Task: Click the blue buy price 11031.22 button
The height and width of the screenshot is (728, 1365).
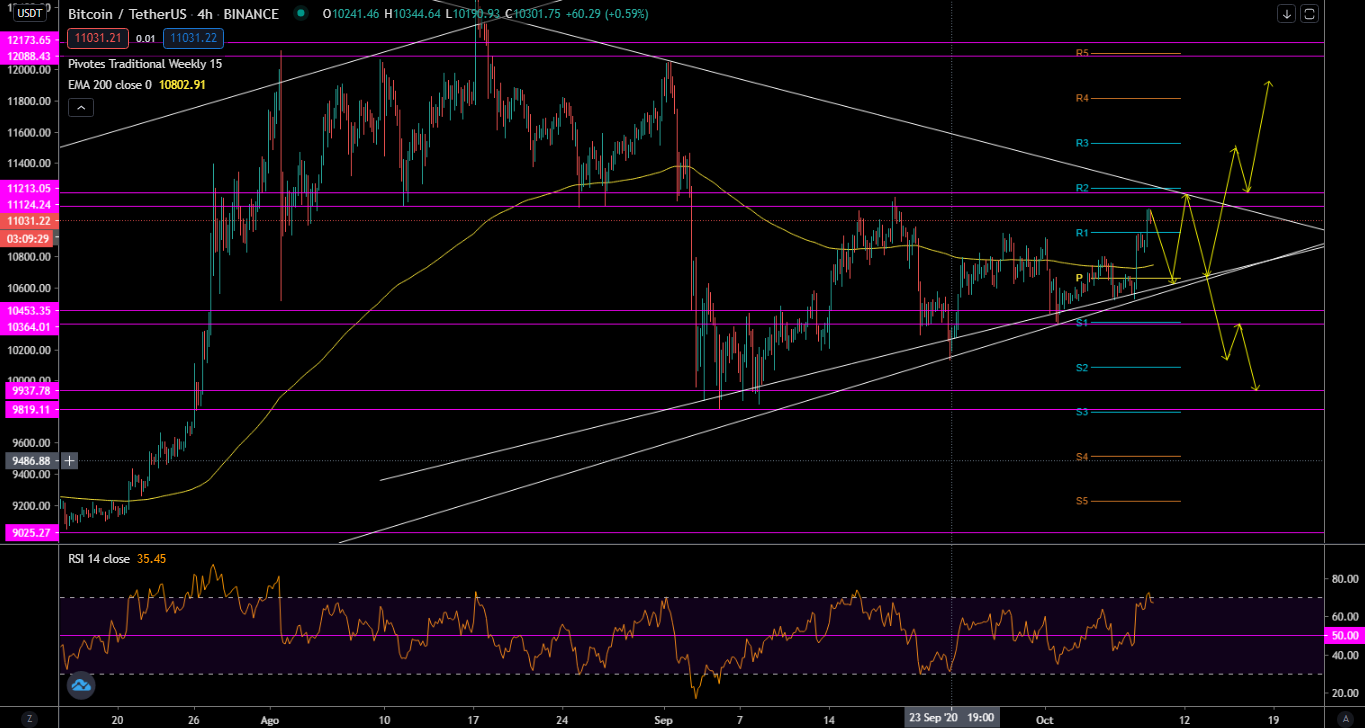Action: tap(194, 38)
